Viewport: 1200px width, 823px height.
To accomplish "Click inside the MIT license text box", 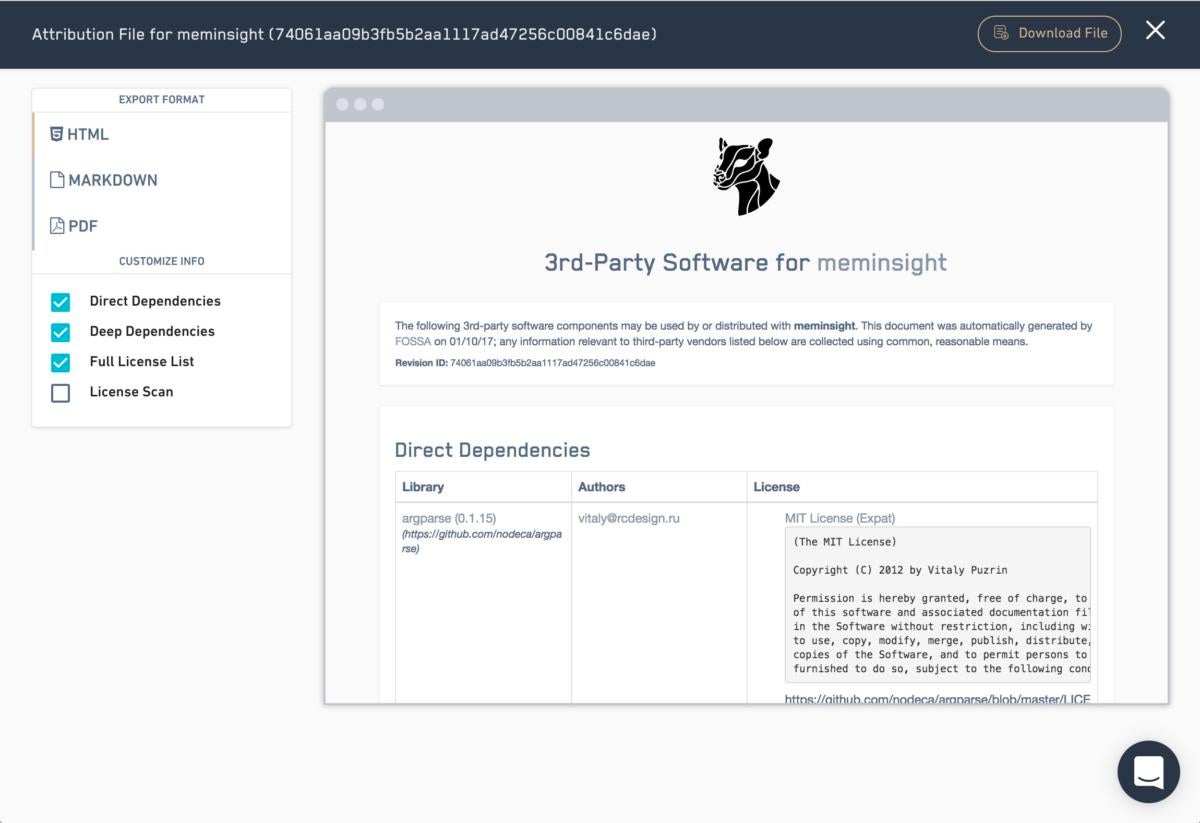I will [x=937, y=605].
